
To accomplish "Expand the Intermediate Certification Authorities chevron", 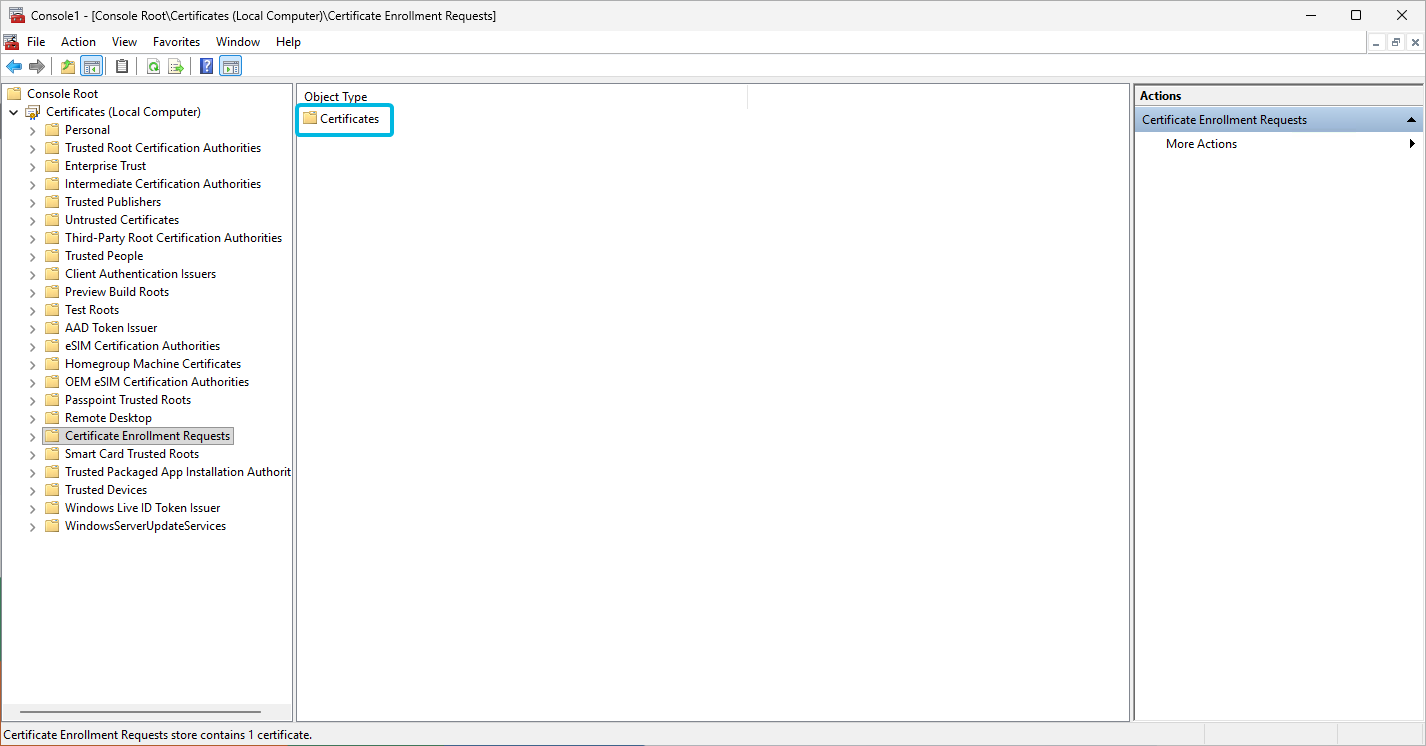I will pos(32,184).
